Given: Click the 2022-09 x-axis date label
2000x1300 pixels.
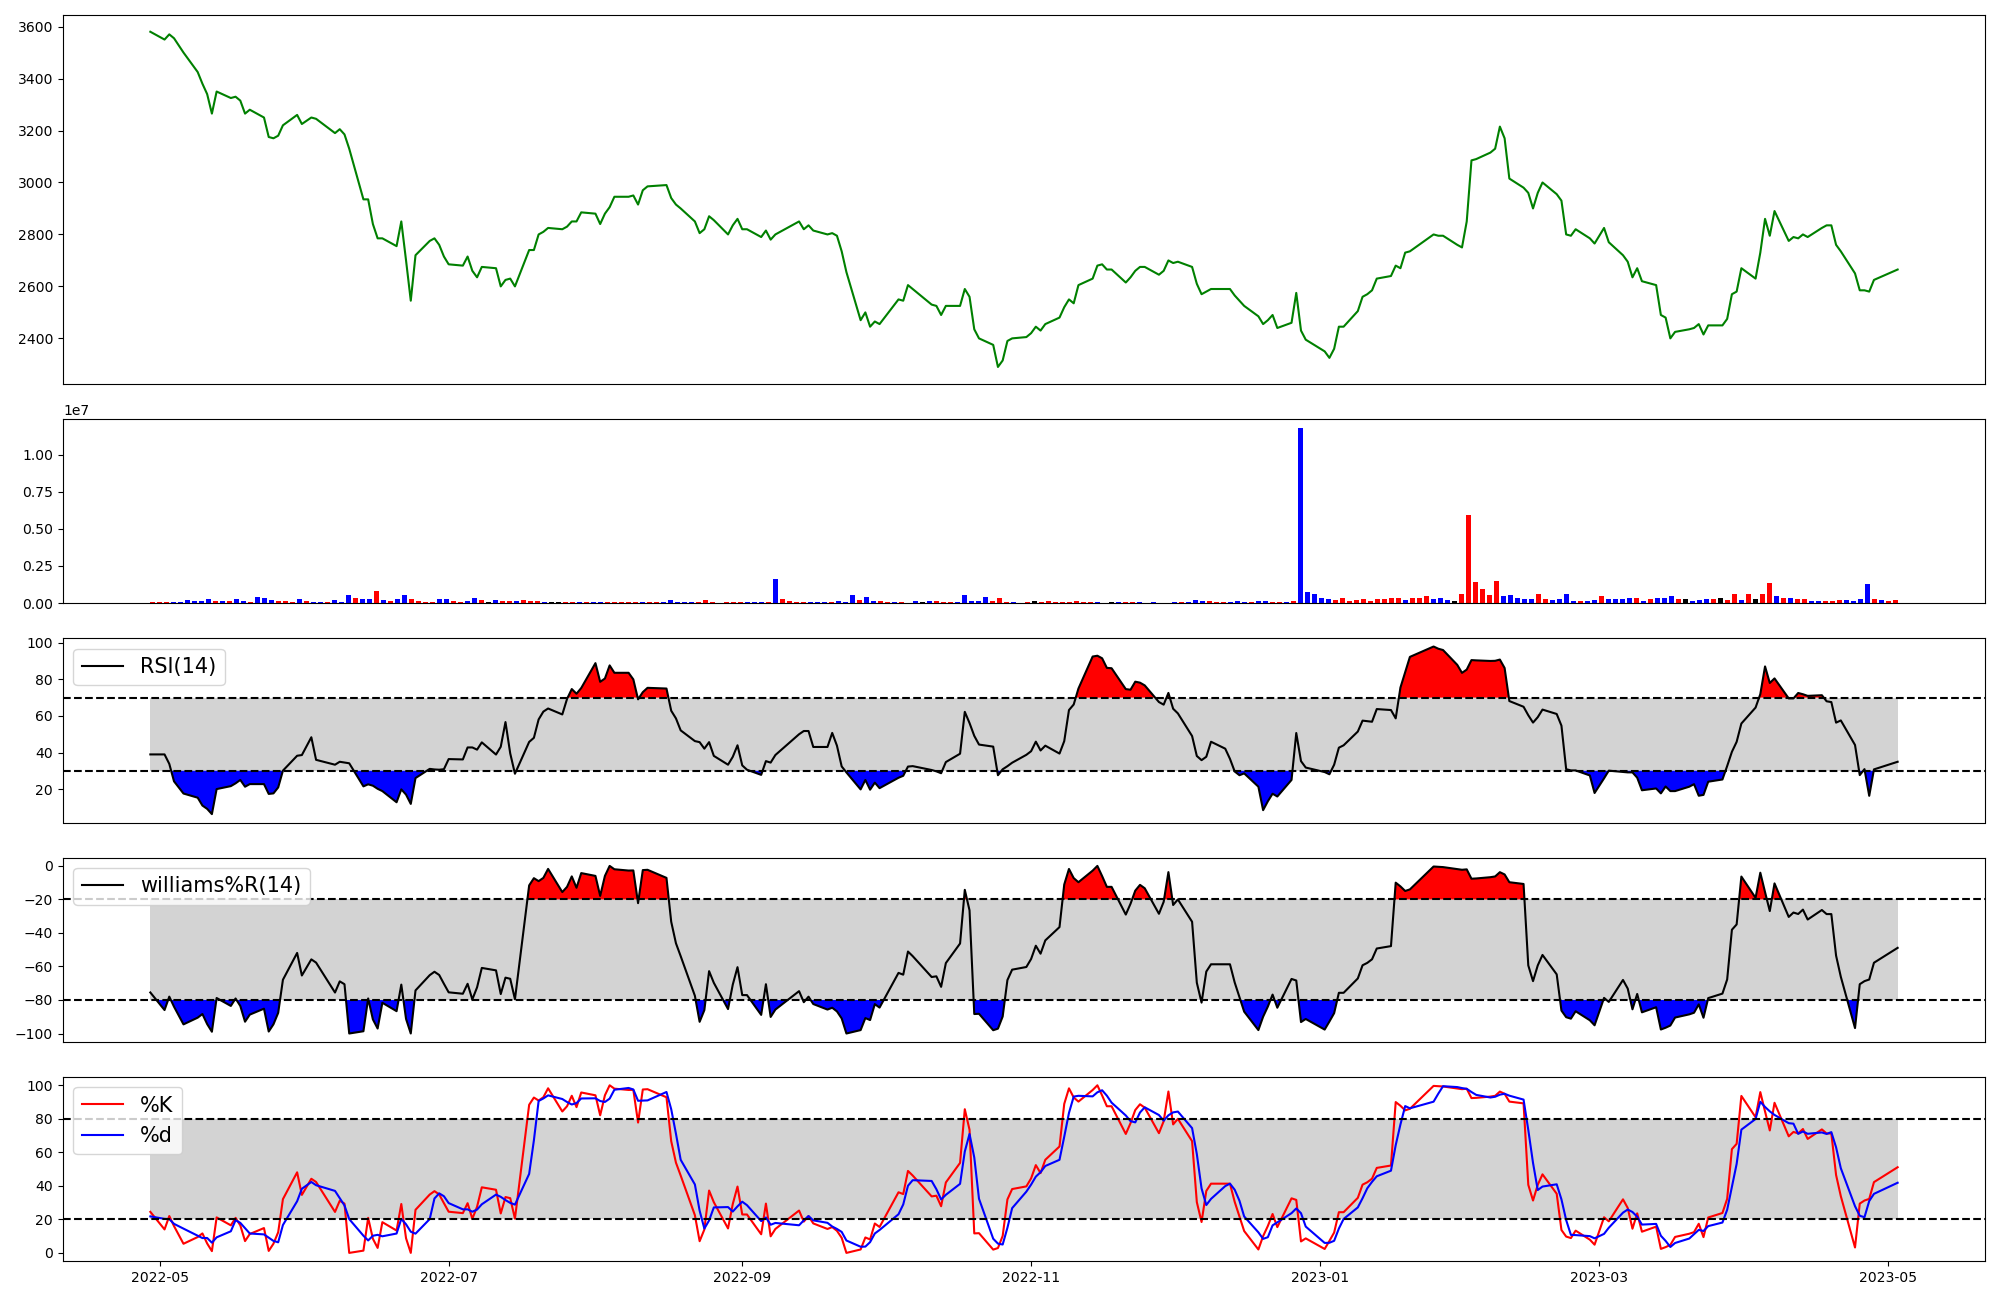Looking at the screenshot, I should pos(742,1277).
